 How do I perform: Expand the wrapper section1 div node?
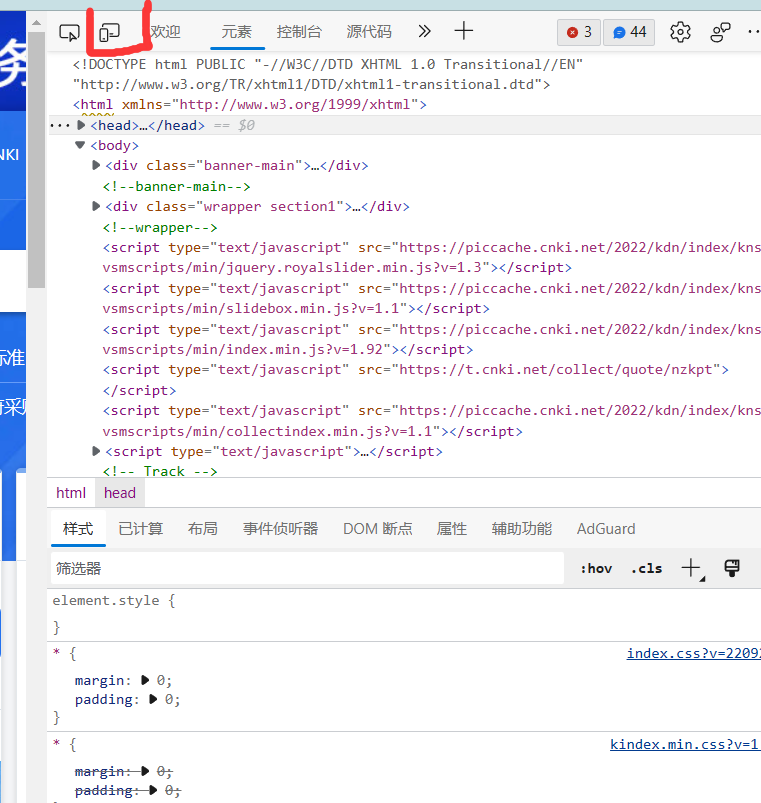96,206
